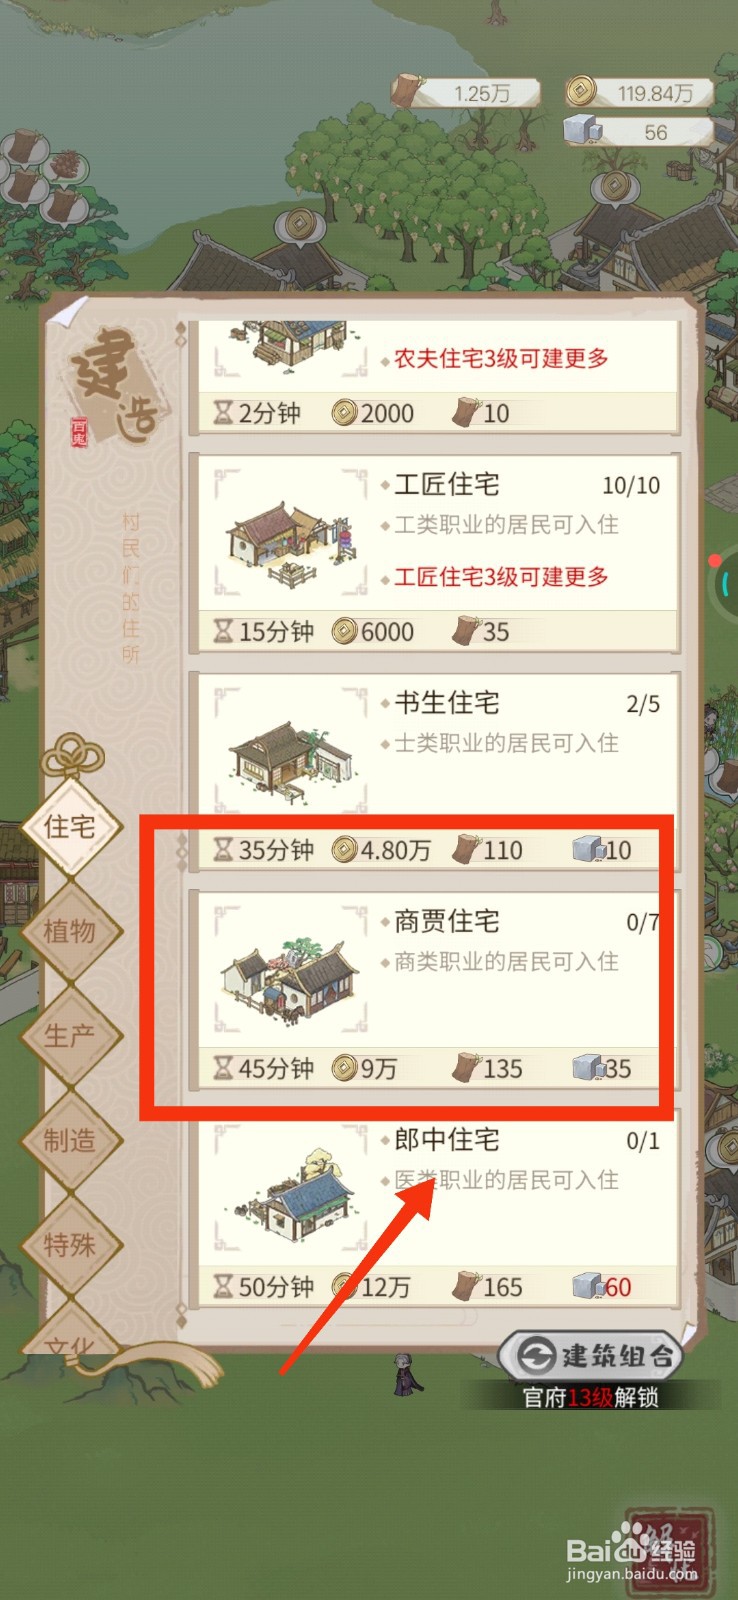Tap the wood resource icon in top bar
738x1600 pixels.
click(407, 90)
